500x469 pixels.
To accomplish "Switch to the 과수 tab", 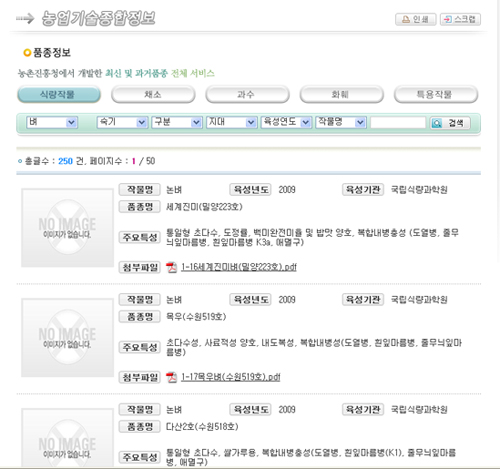I will (x=247, y=94).
